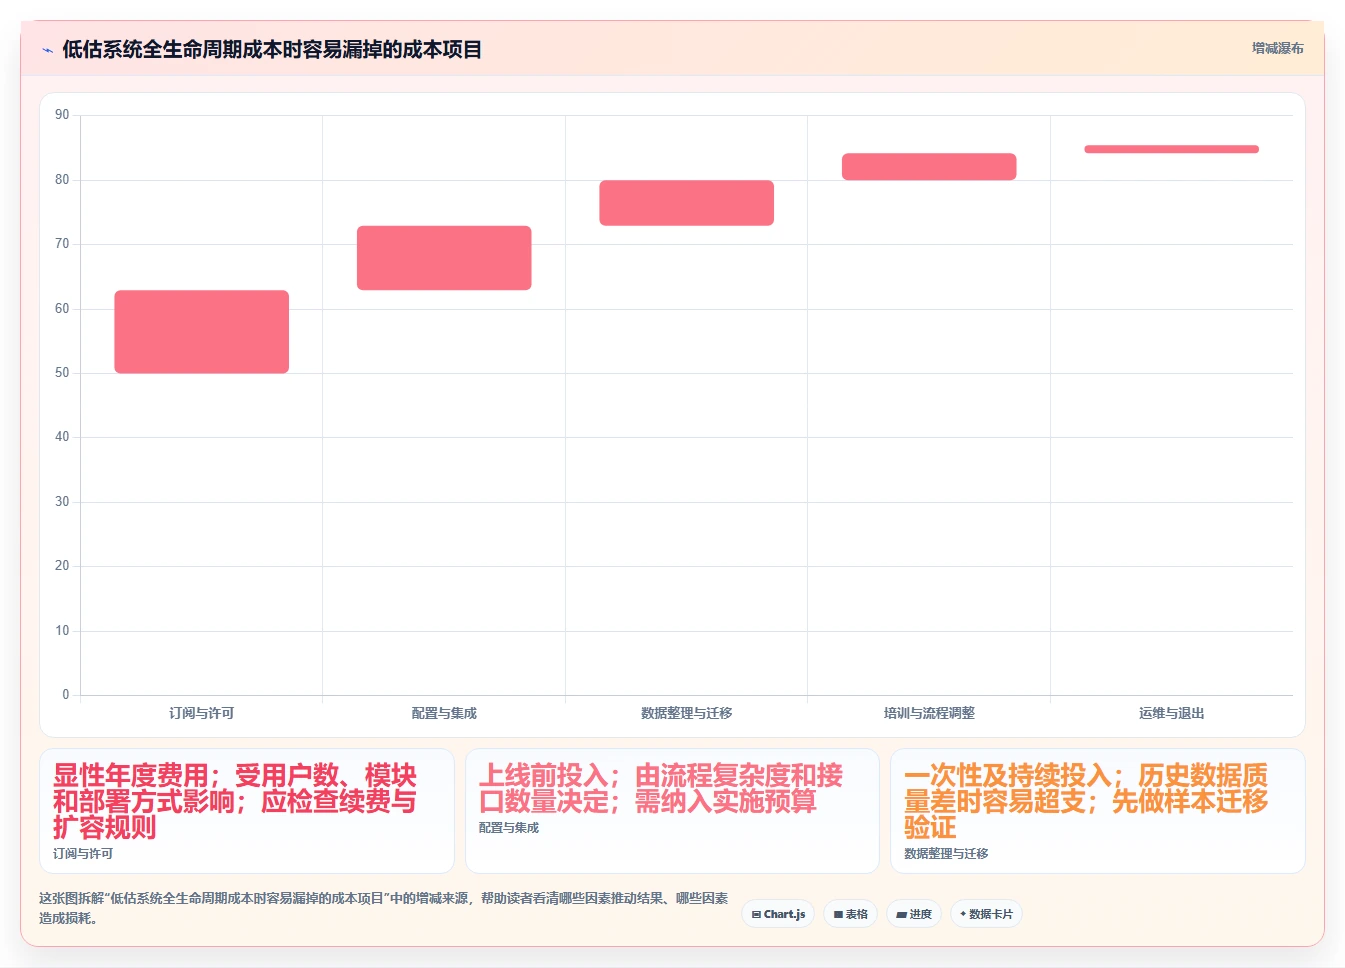Click the 配置与集成 caption under the pink card

click(x=509, y=828)
